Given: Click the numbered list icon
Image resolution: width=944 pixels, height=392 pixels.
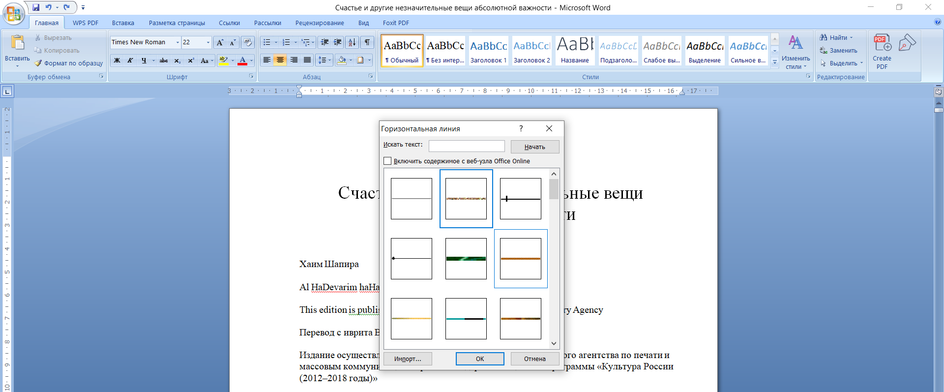Looking at the screenshot, I should click(x=286, y=43).
